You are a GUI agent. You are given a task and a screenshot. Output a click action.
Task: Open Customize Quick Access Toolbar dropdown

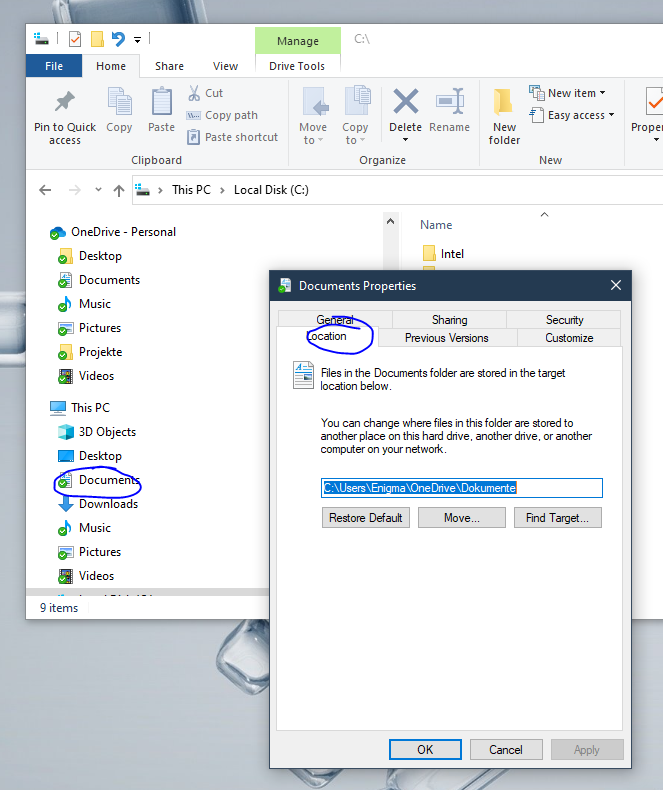tap(137, 39)
